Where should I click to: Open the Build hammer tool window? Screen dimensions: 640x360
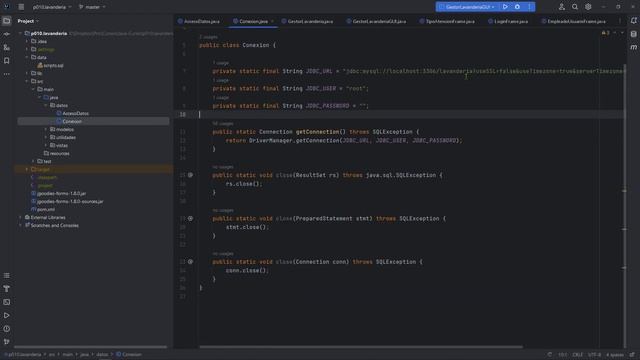pos(7,289)
